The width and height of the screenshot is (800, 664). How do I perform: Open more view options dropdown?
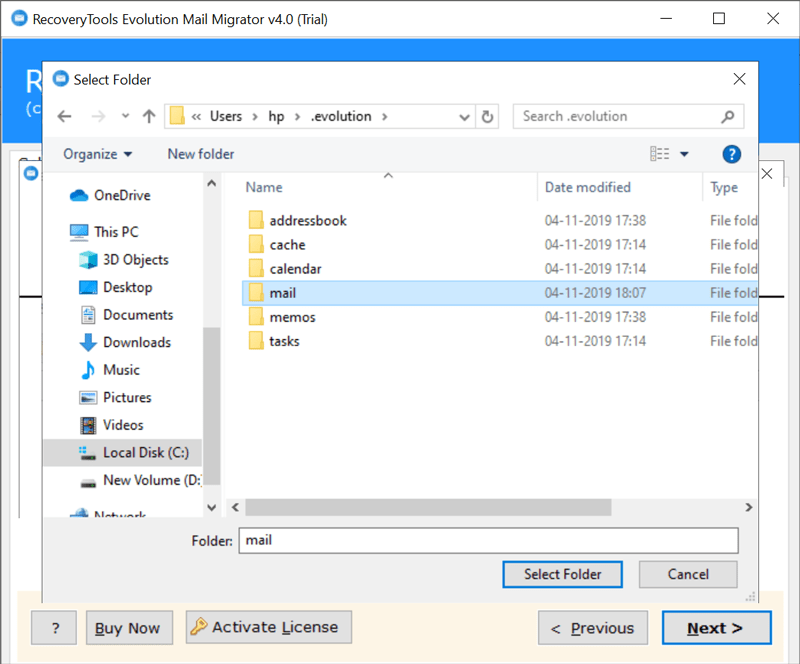click(684, 154)
